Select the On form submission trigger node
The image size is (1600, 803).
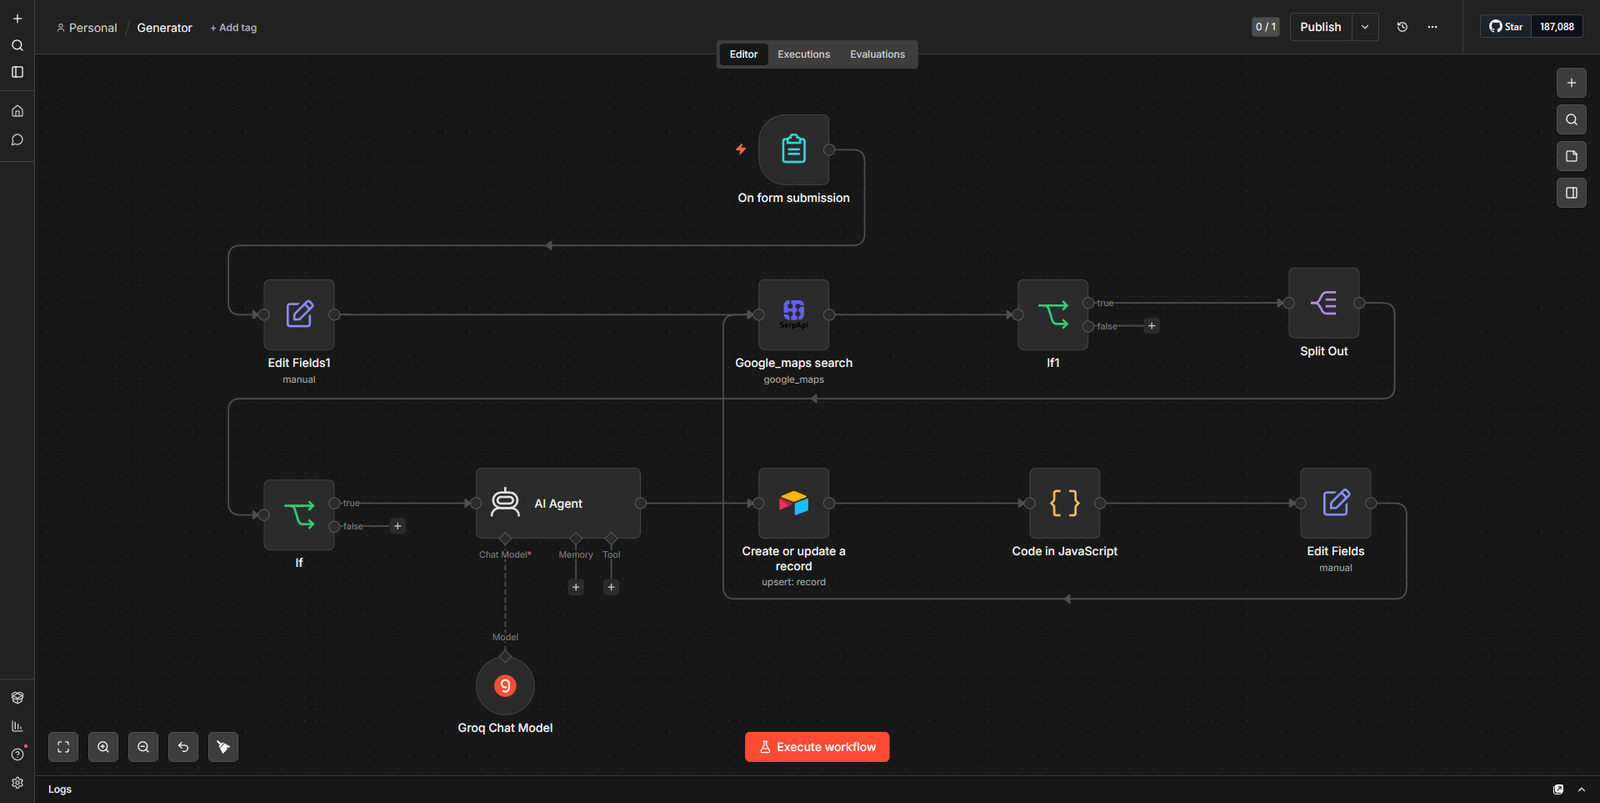pyautogui.click(x=794, y=150)
